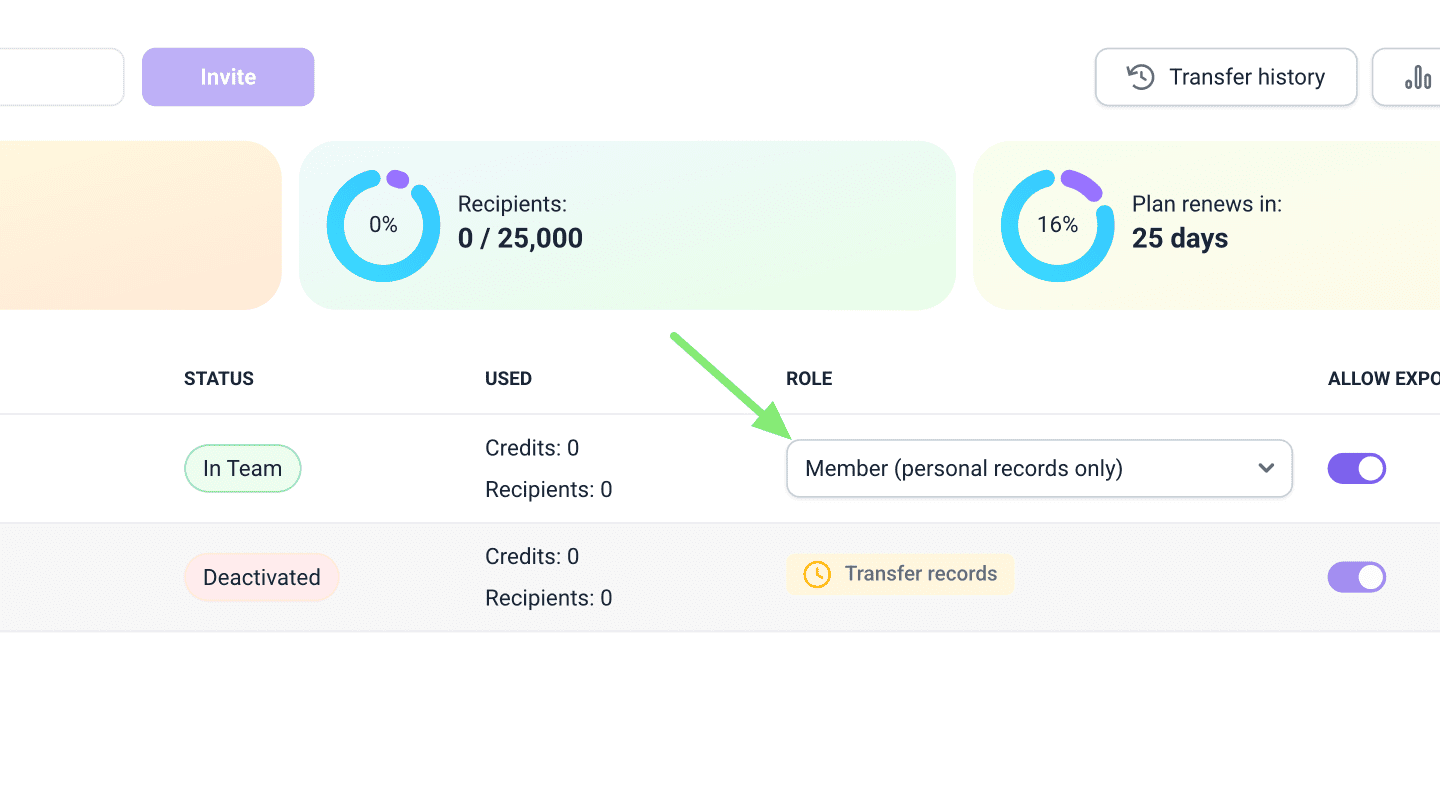Sort by the USED column header
Viewport: 1440px width, 788px height.
tap(508, 379)
